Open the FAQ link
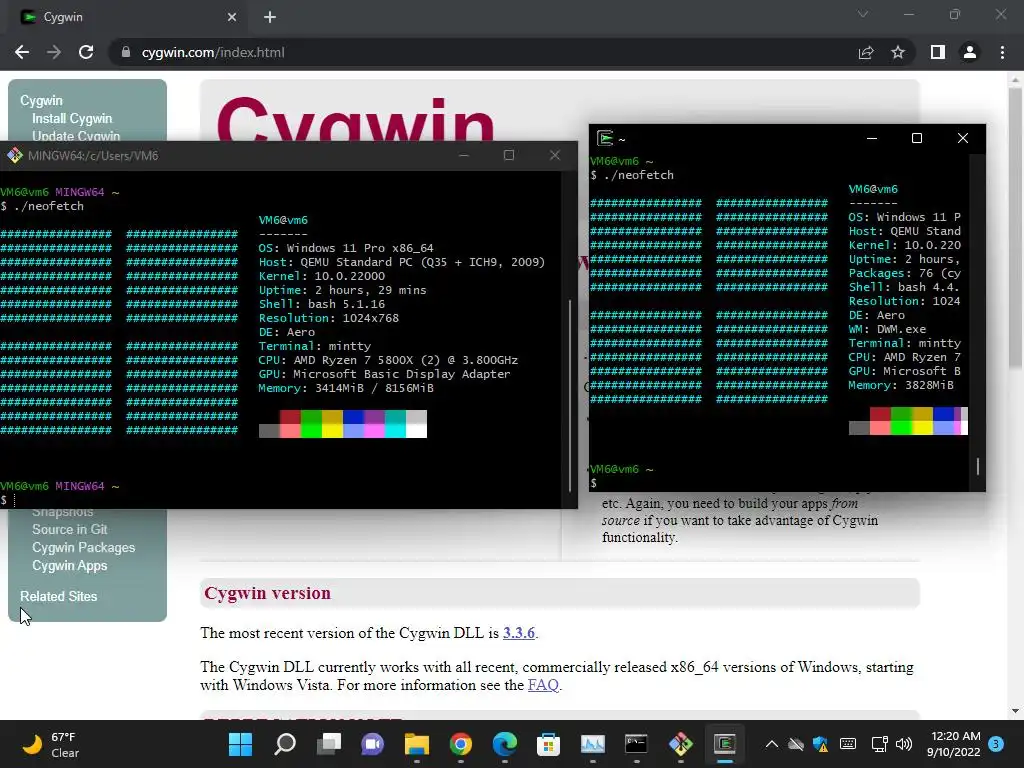This screenshot has width=1024, height=768. click(543, 685)
